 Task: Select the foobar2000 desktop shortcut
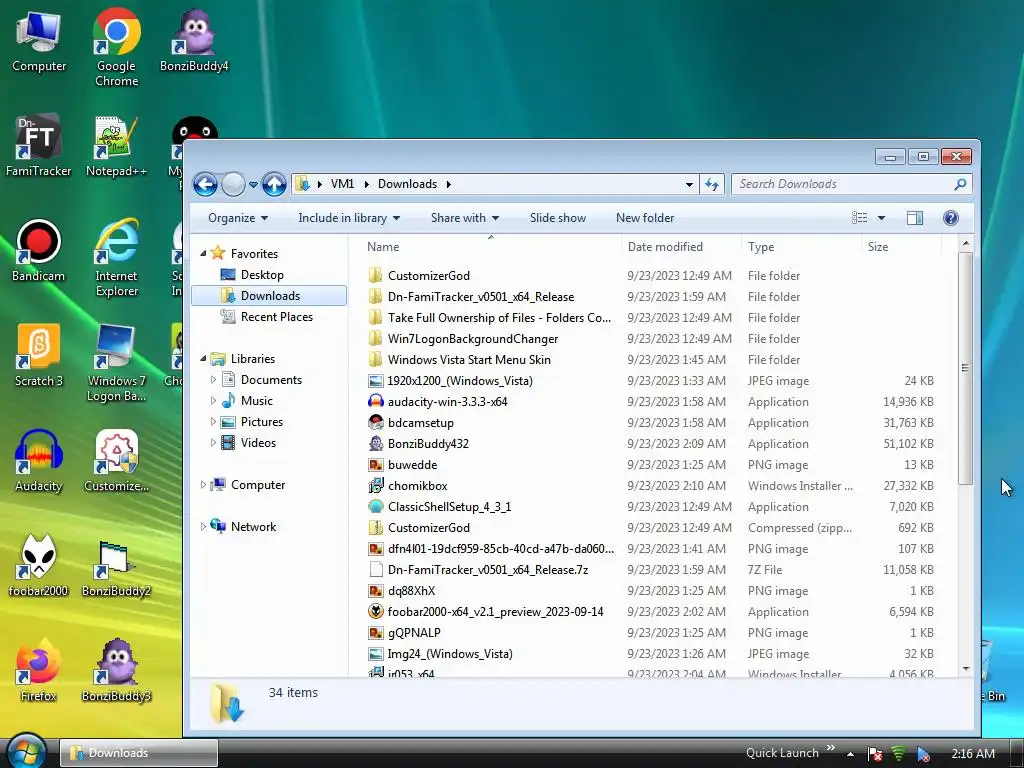pyautogui.click(x=39, y=566)
